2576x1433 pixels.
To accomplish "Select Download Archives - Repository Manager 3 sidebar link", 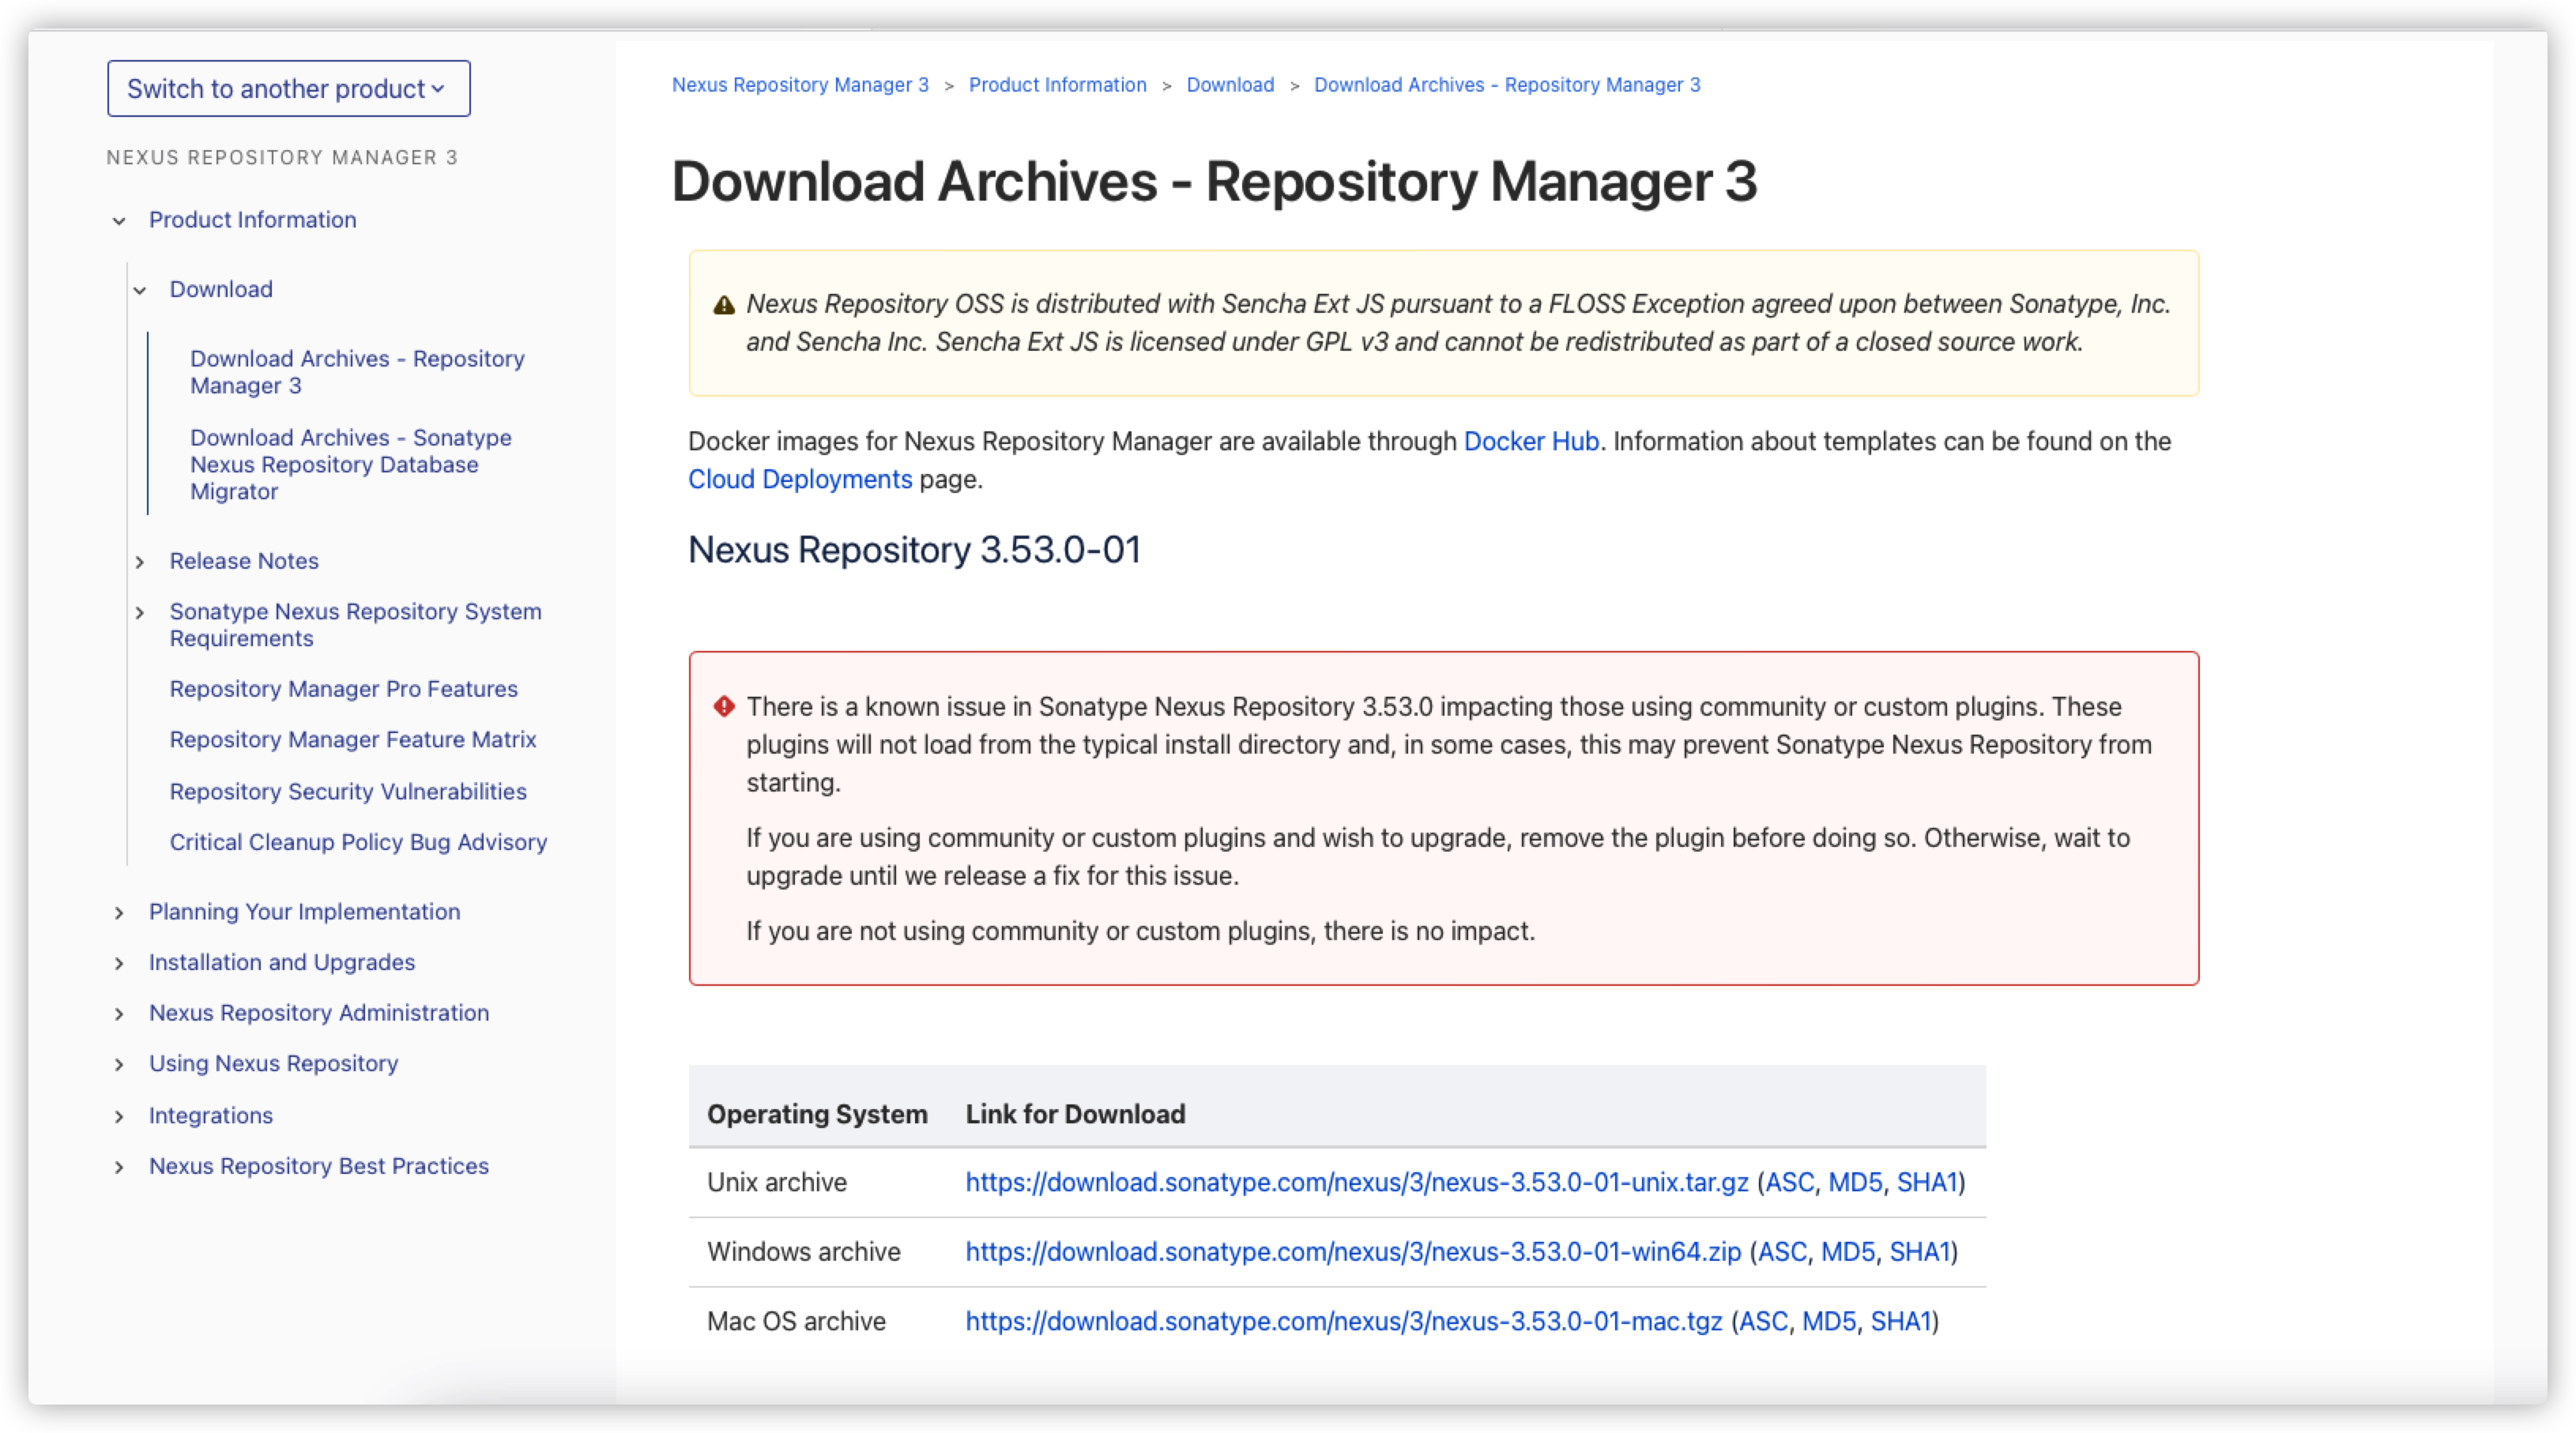I will pos(357,372).
